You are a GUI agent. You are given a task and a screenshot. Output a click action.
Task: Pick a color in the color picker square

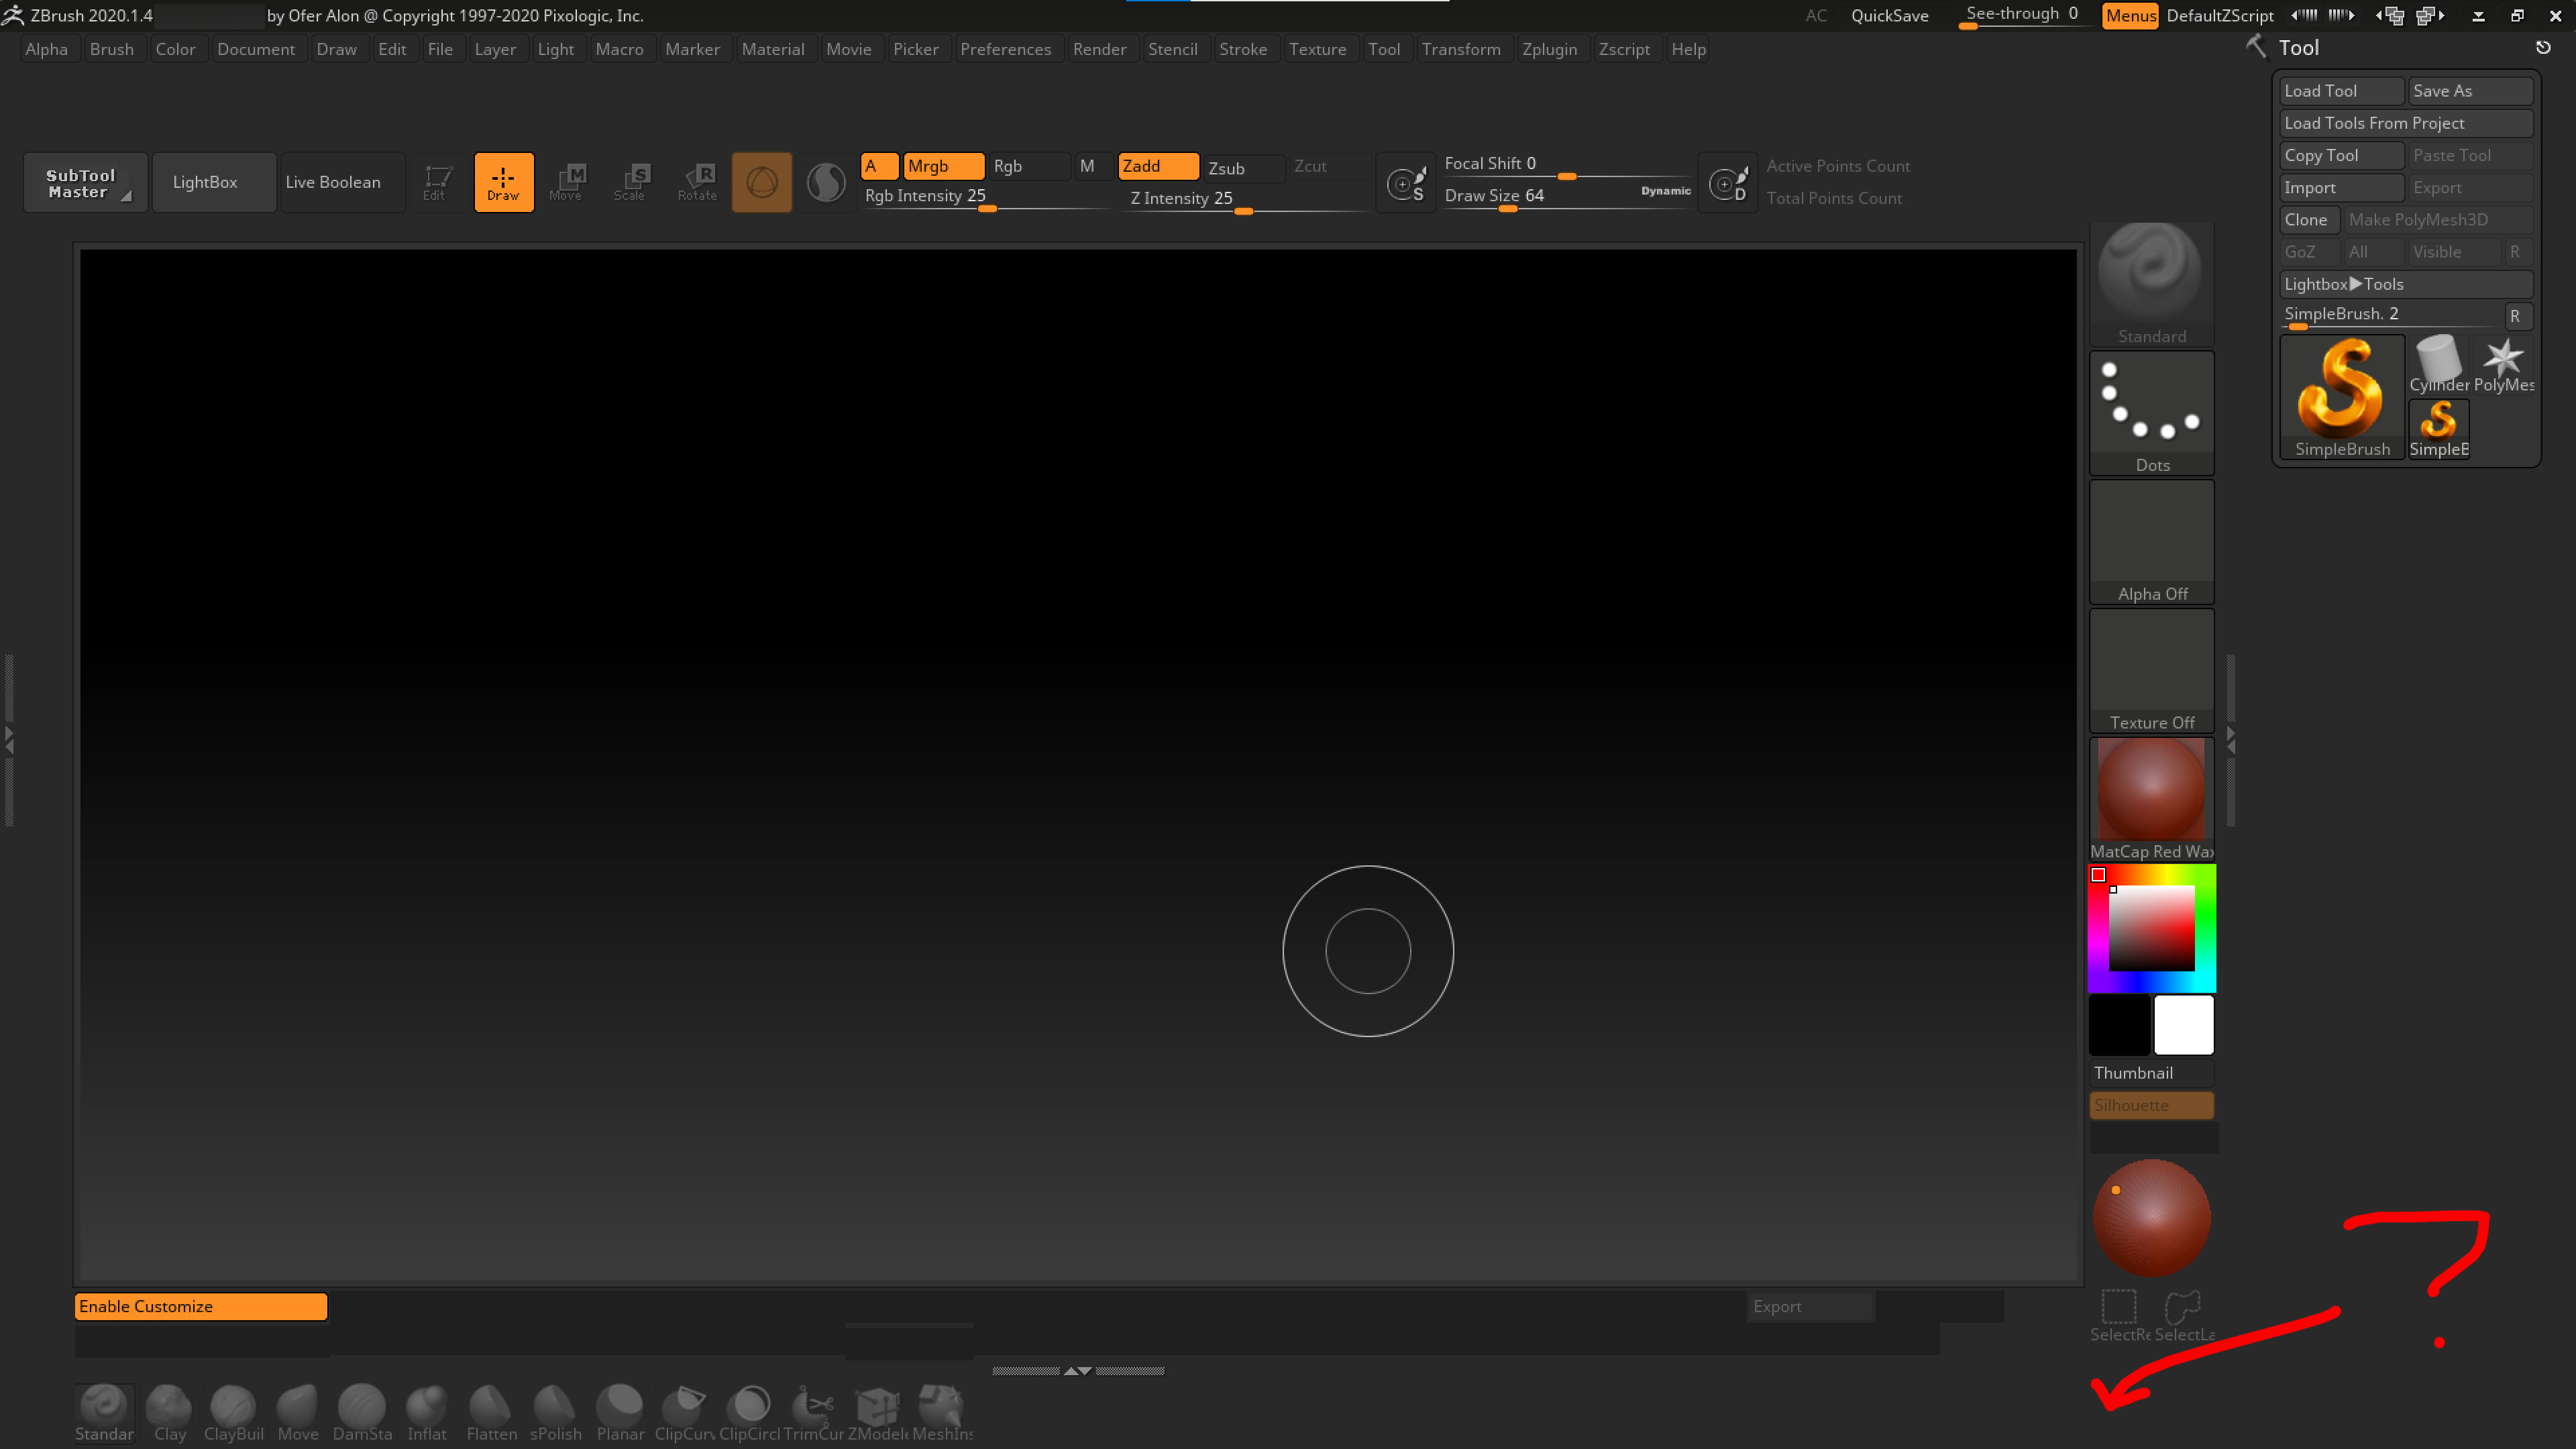click(2151, 928)
